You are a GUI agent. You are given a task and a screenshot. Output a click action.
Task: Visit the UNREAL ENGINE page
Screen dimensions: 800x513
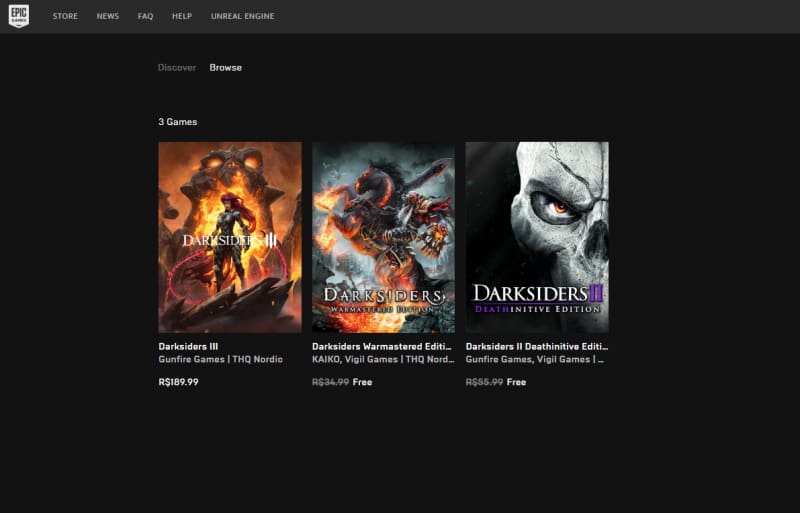tap(242, 16)
